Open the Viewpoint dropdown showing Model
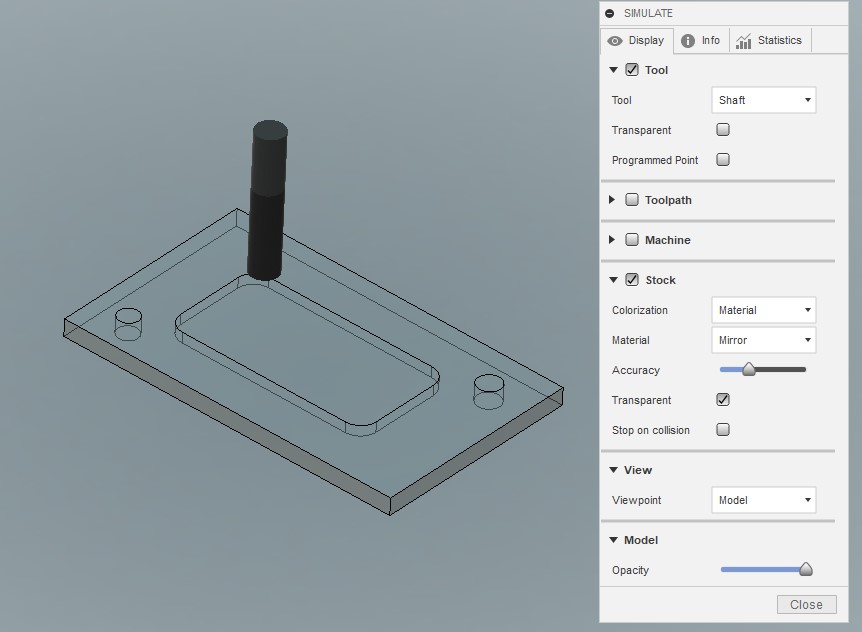The image size is (862, 632). click(764, 500)
